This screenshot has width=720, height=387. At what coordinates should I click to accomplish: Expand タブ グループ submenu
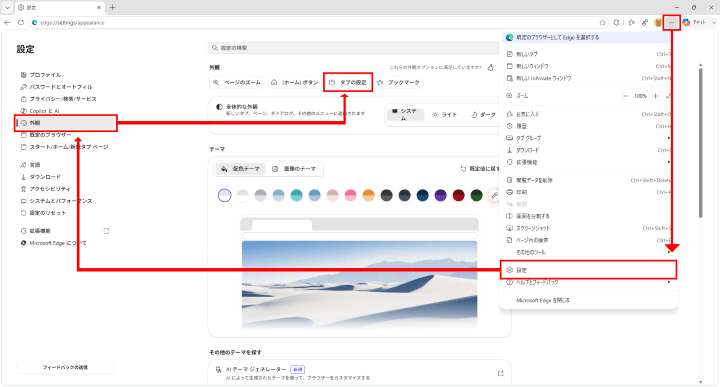[588, 138]
